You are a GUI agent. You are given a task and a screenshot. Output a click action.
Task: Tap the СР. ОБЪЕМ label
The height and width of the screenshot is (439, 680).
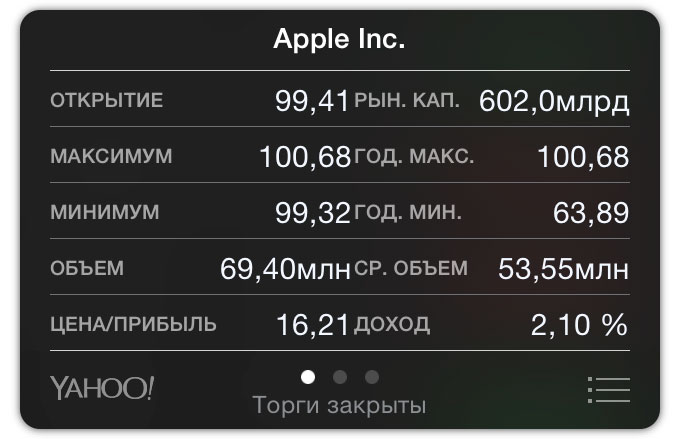(410, 268)
